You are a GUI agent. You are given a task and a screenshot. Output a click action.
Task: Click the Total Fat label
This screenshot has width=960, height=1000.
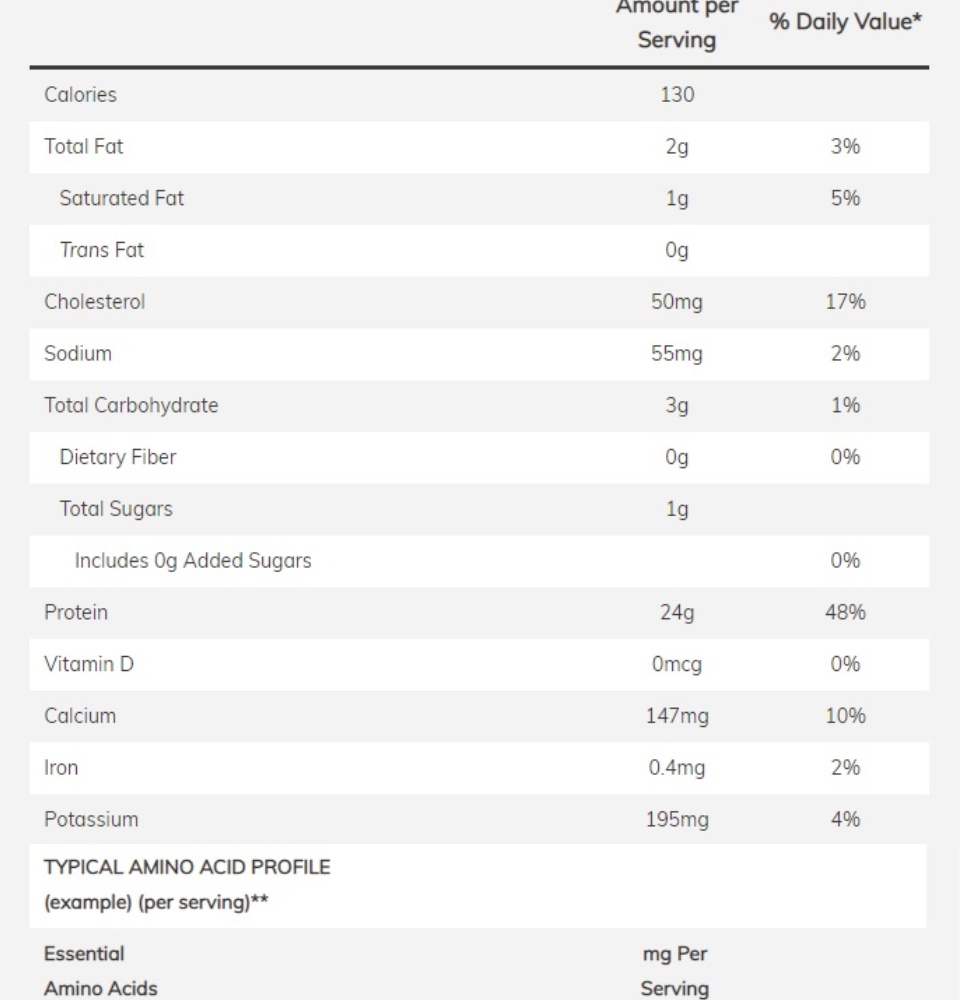click(x=84, y=146)
